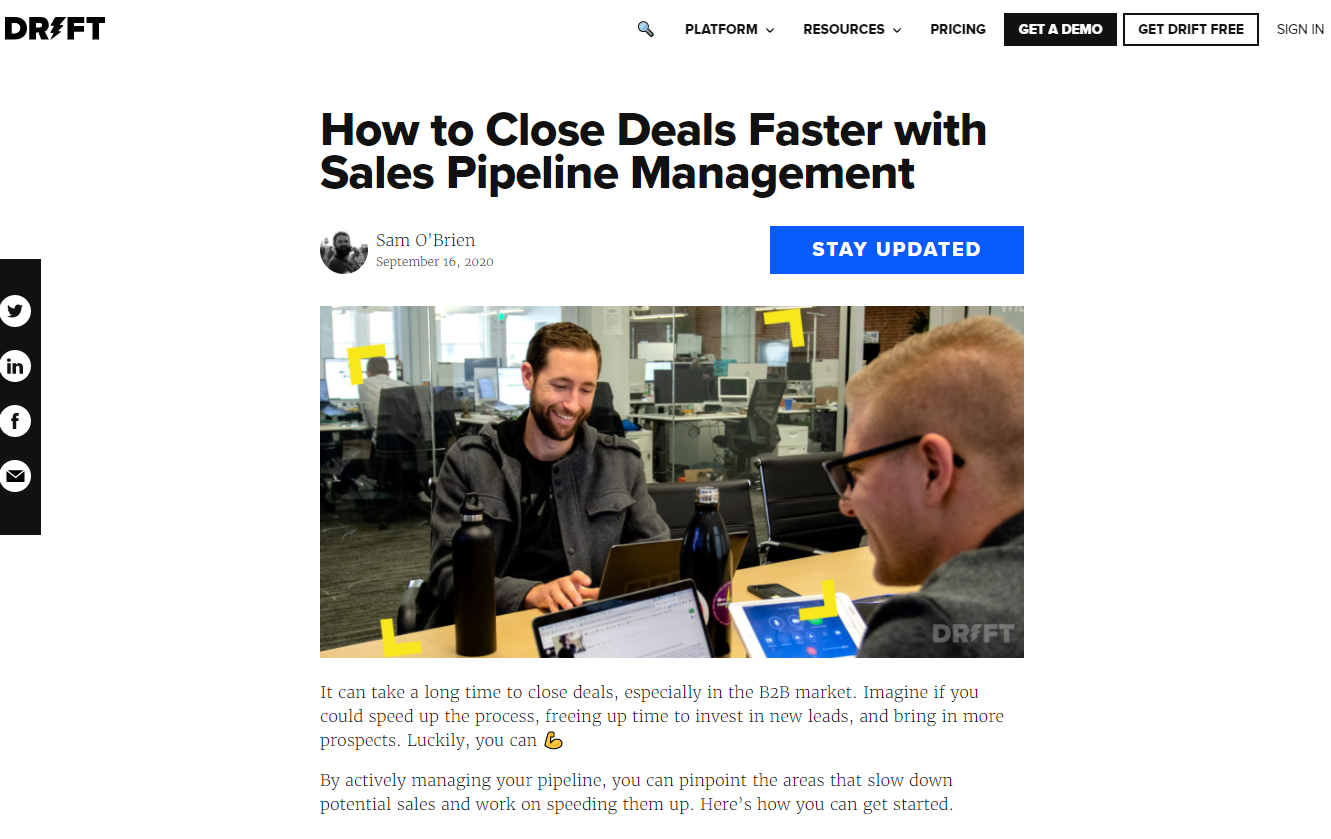This screenshot has height=839, width=1331.
Task: Expand the Resources dropdown menu
Action: coord(852,29)
